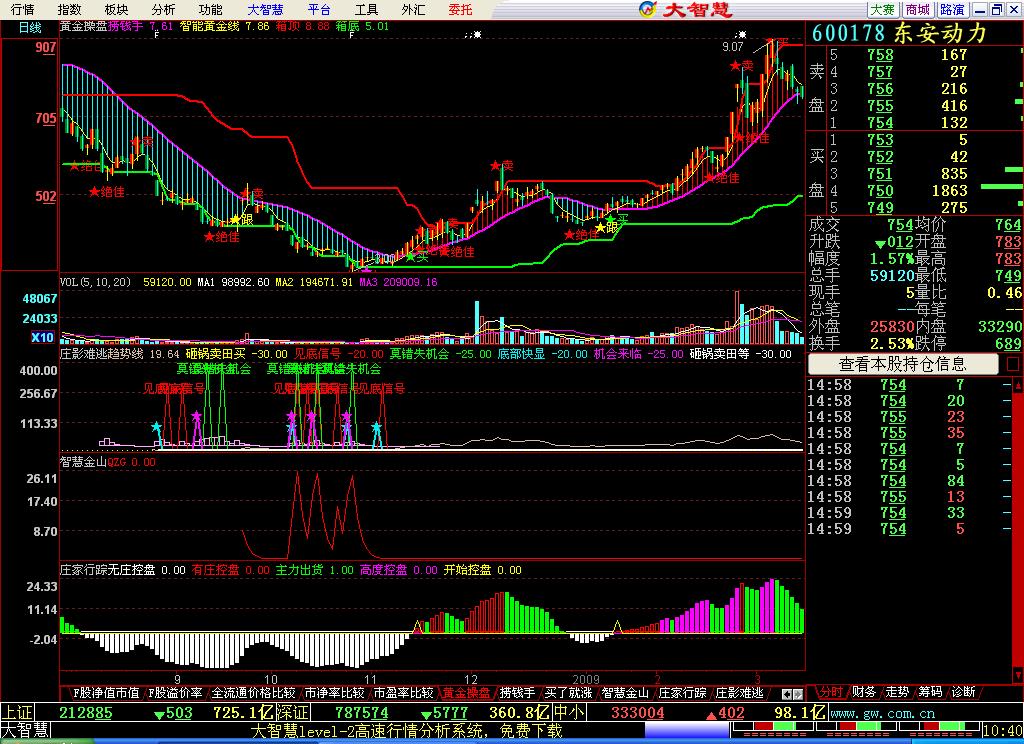Select the 捞钱手 indicator tab
1024x744 pixels.
point(517,692)
